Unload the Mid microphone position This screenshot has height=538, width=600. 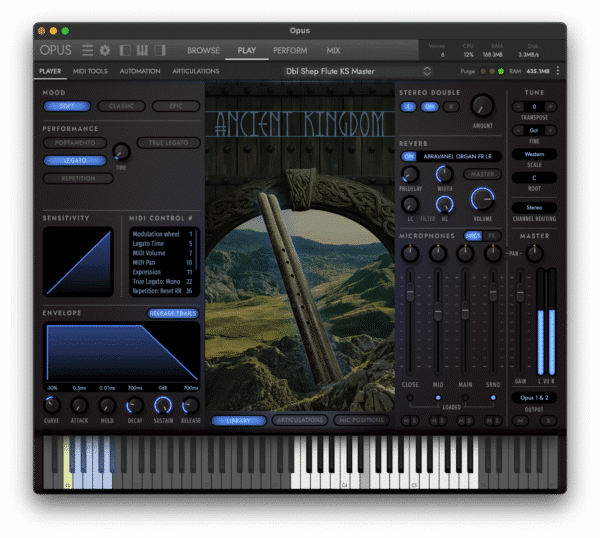[438, 398]
